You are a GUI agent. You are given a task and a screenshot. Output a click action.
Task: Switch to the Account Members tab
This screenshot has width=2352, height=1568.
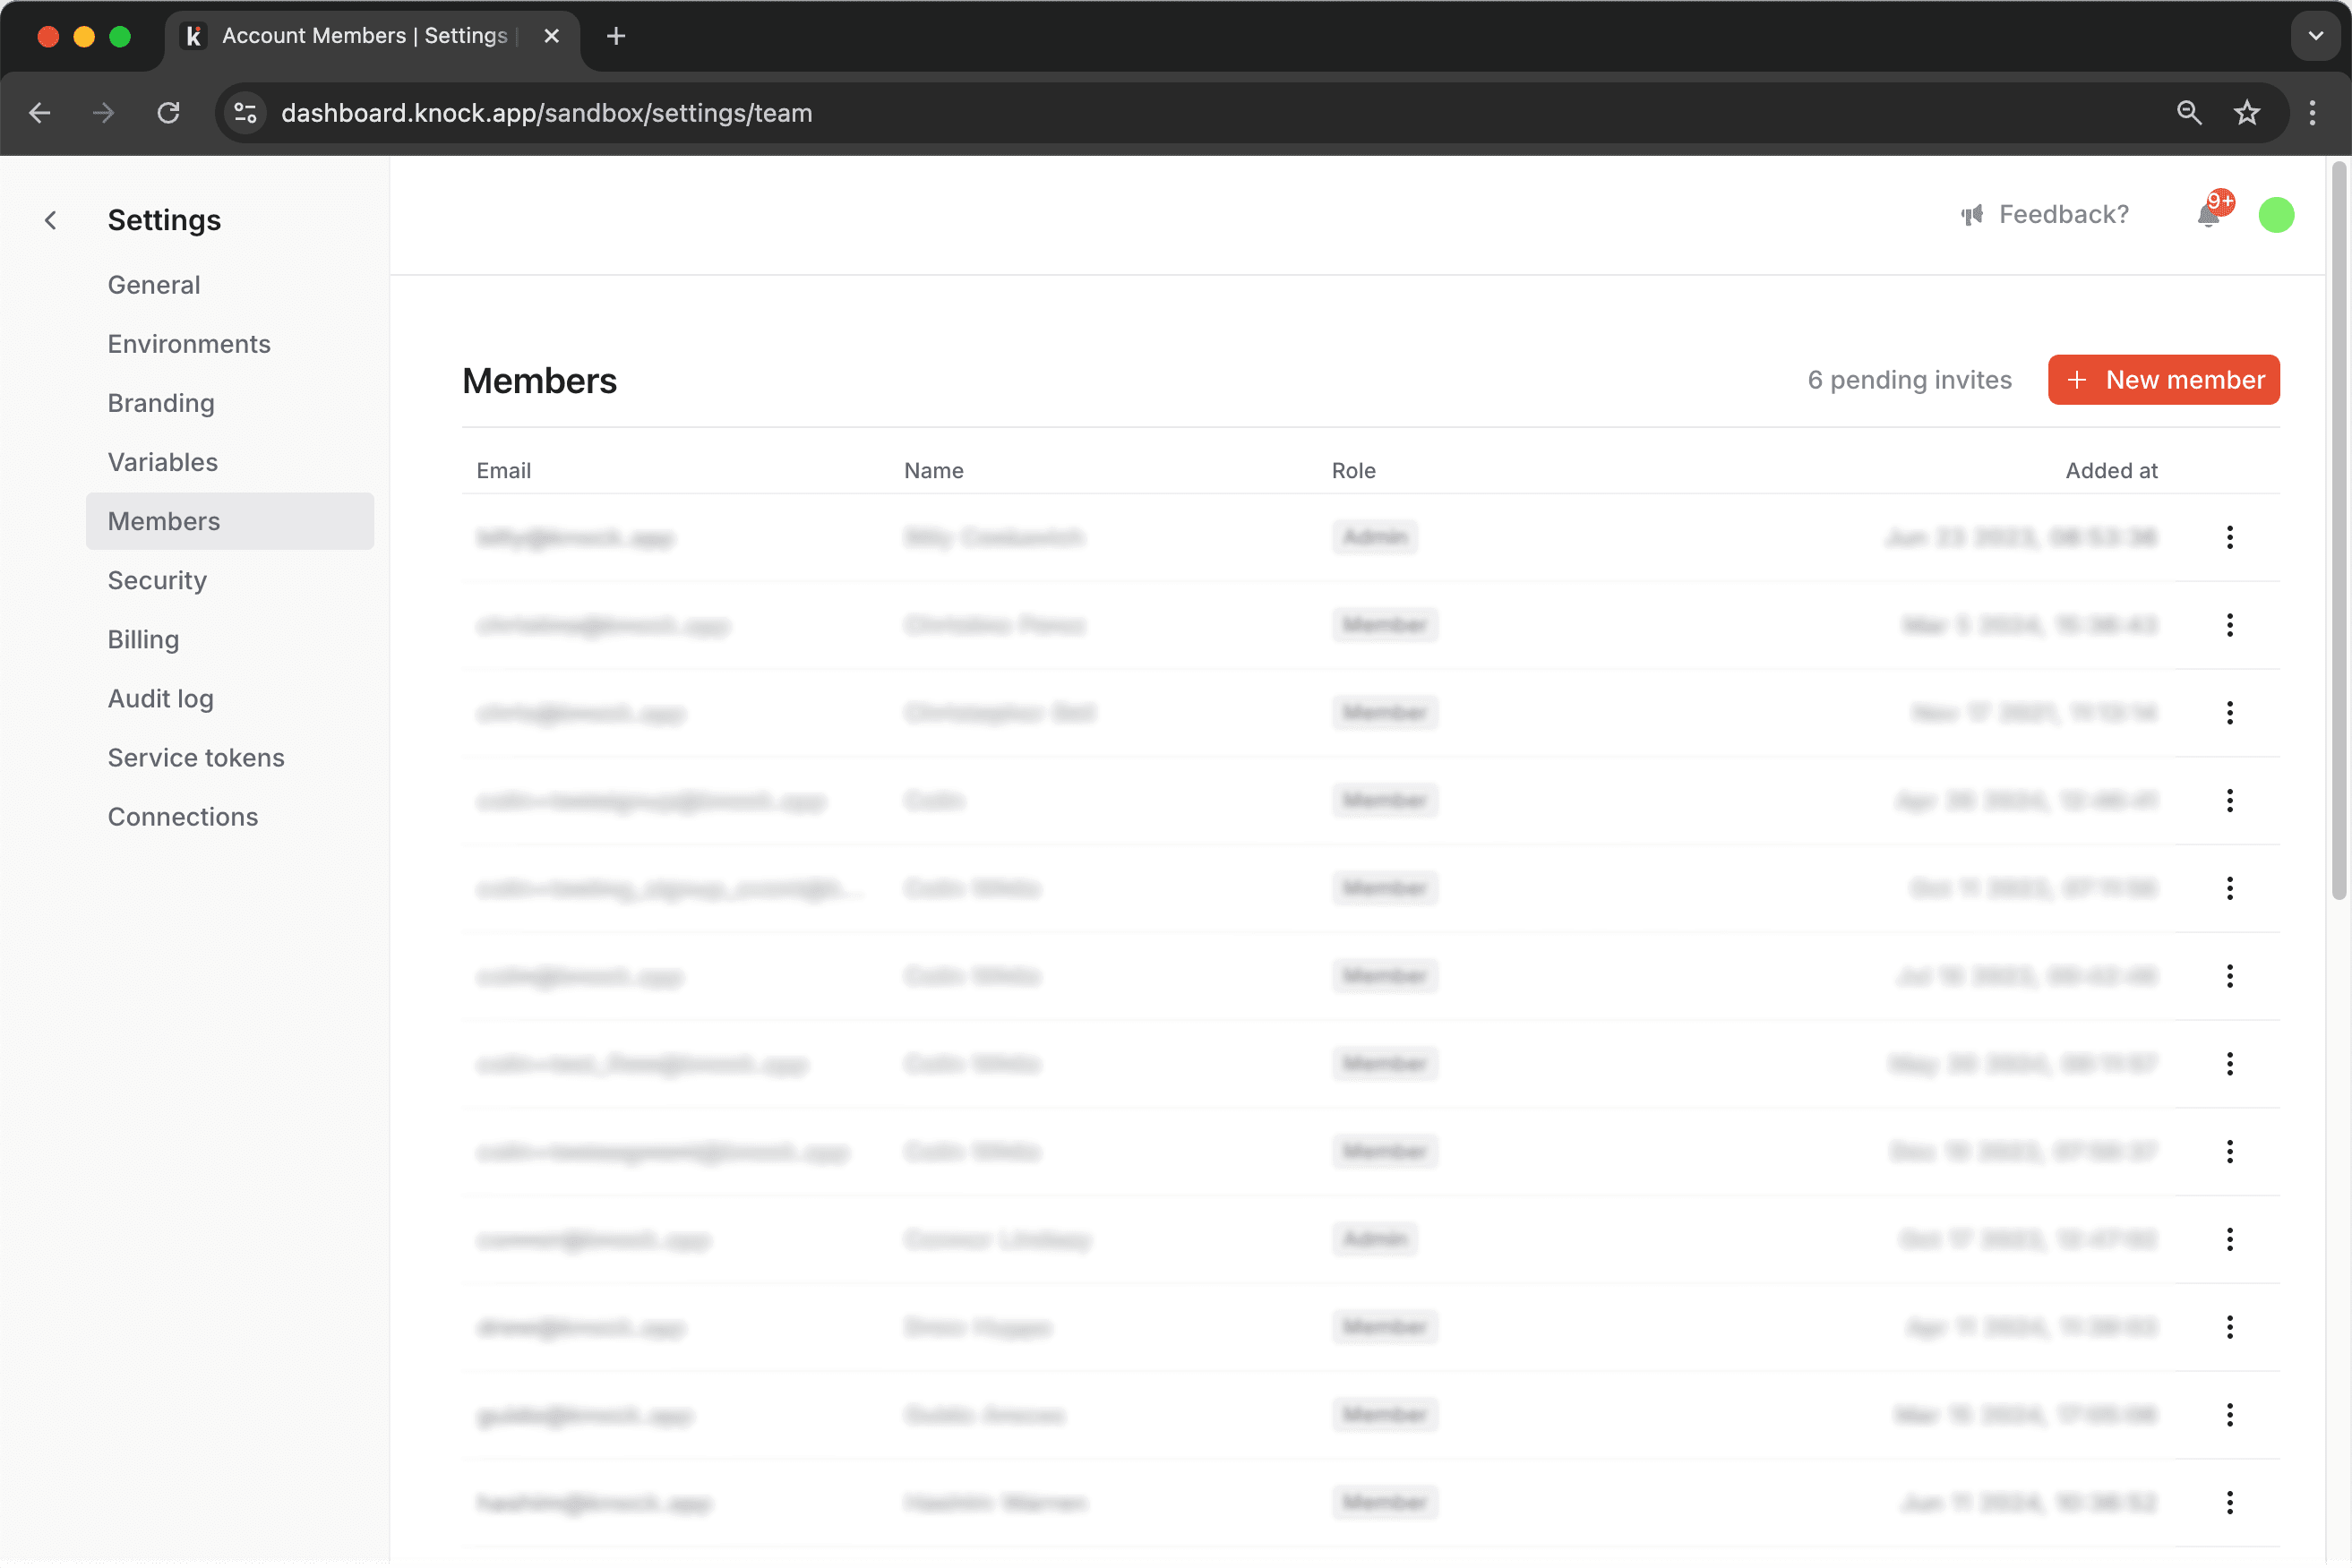click(360, 35)
